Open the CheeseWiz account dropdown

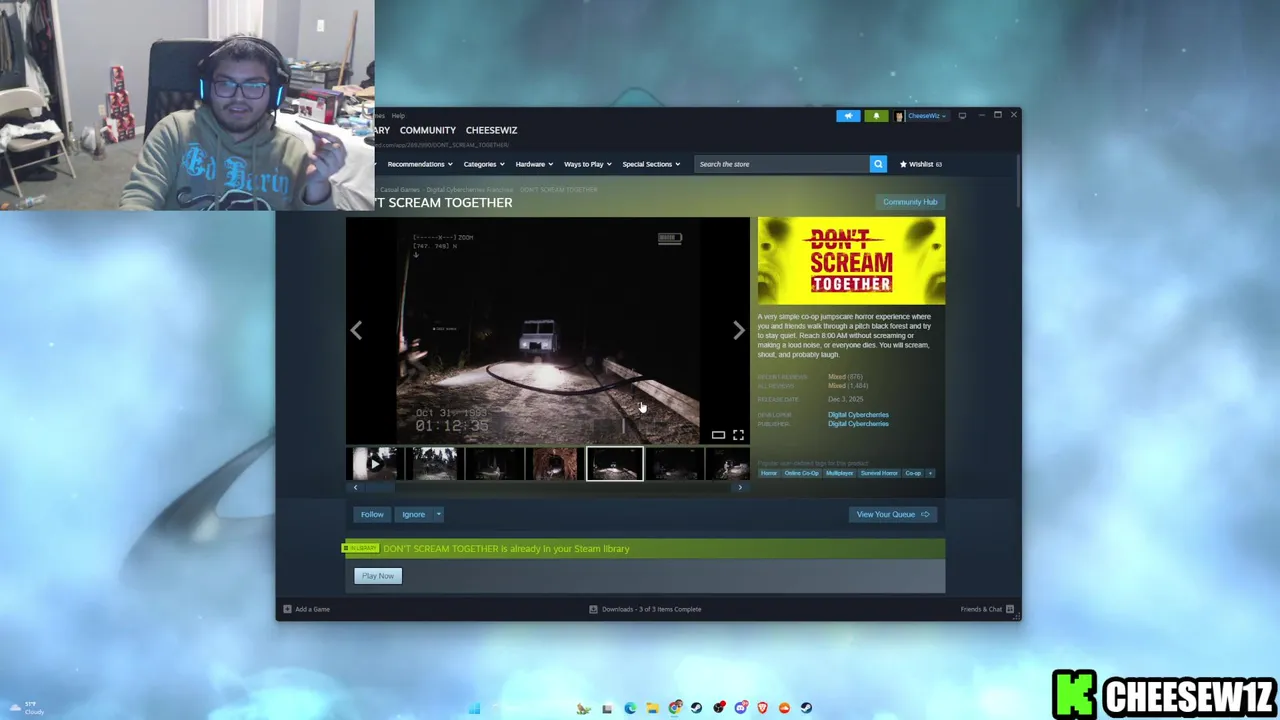tap(921, 116)
